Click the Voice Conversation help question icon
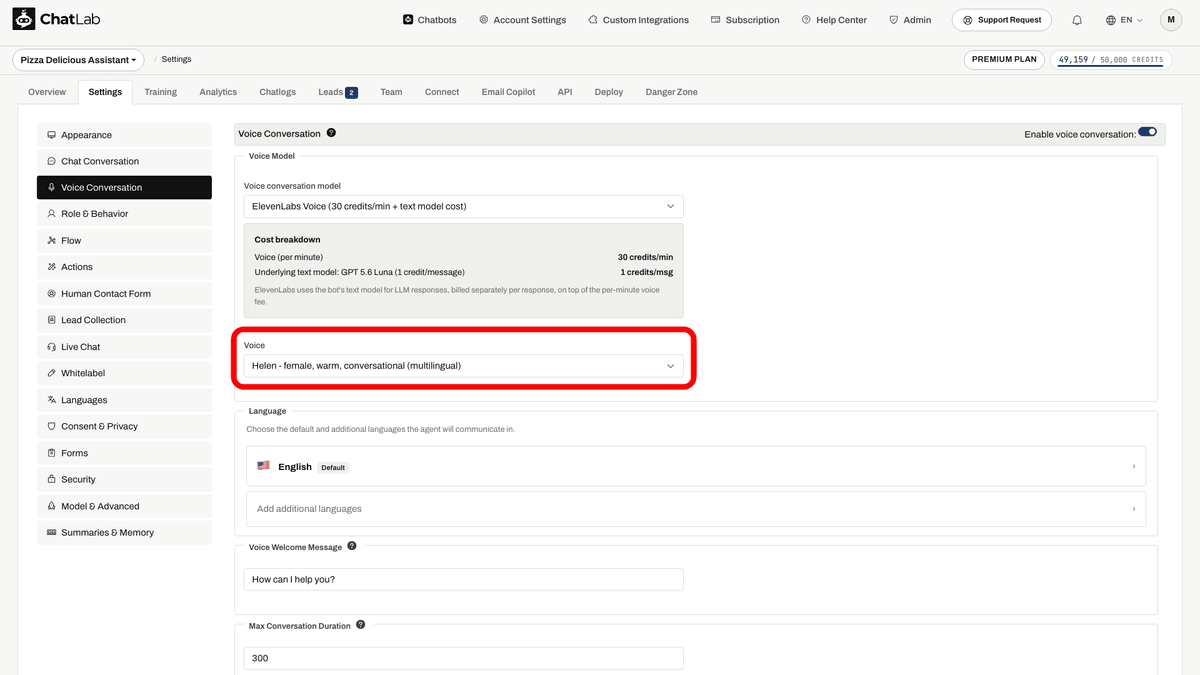 (x=331, y=133)
